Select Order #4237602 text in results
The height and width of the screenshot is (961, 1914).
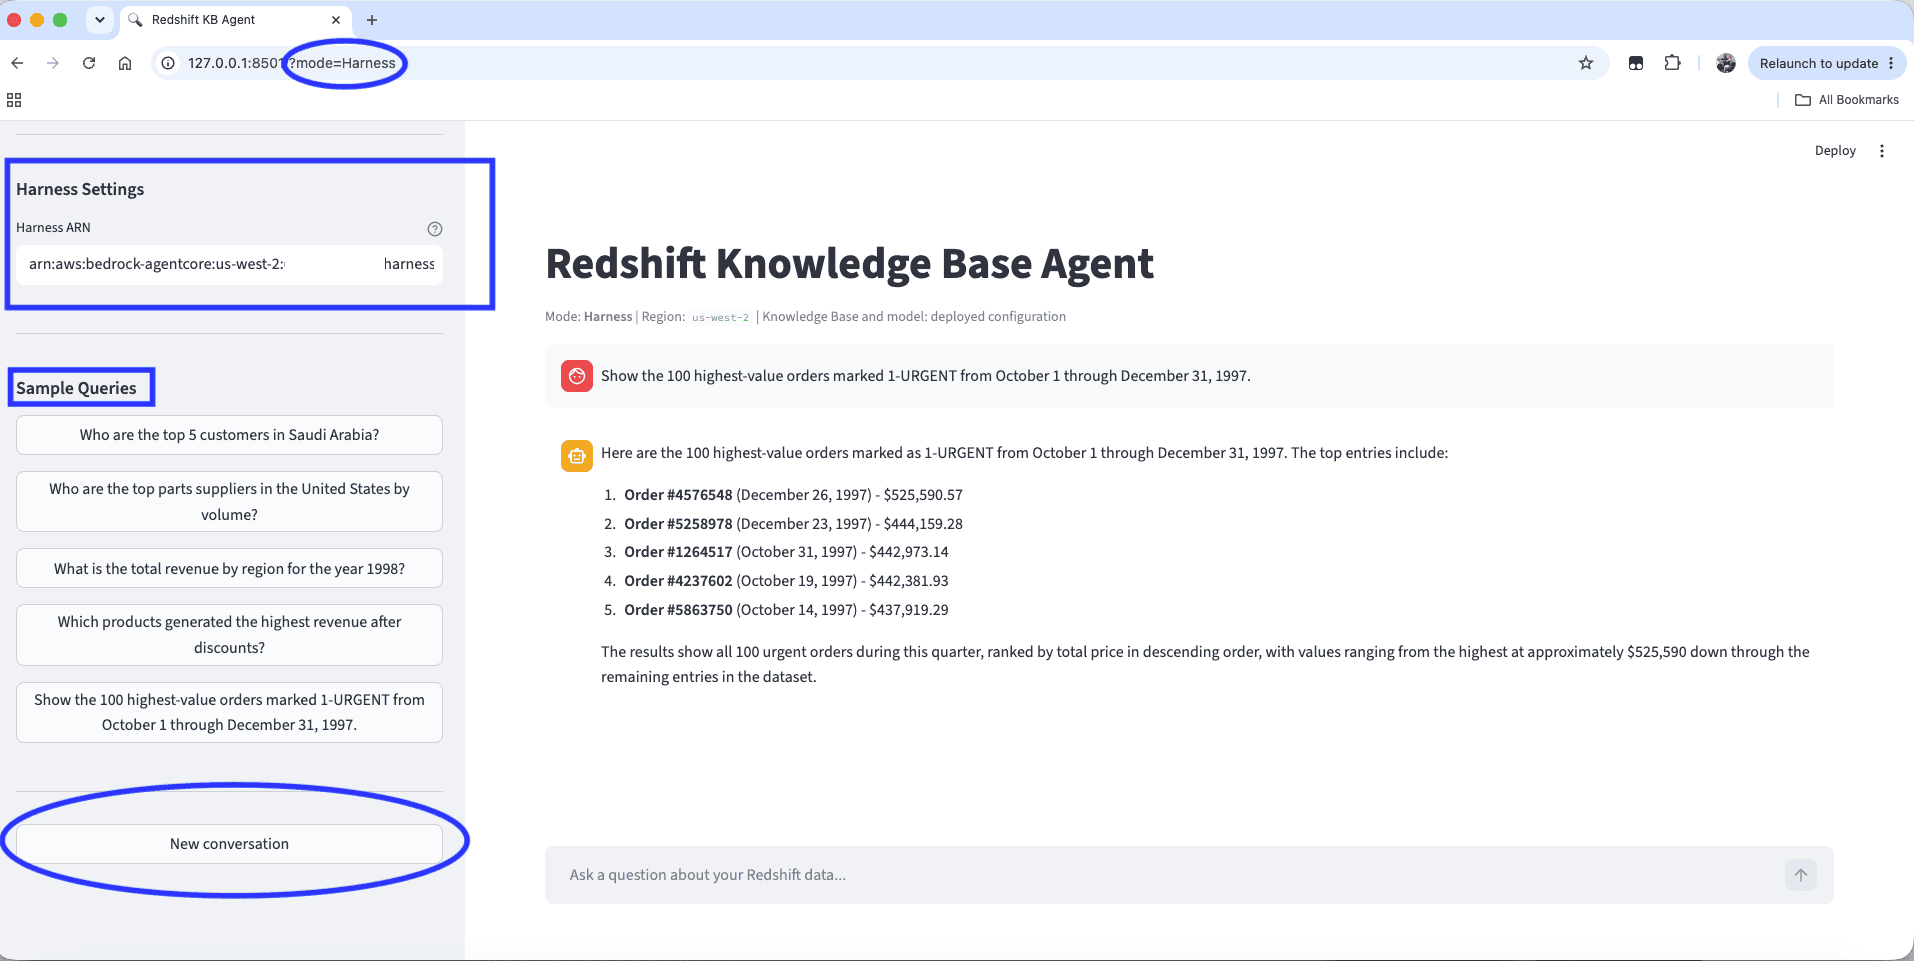(678, 581)
